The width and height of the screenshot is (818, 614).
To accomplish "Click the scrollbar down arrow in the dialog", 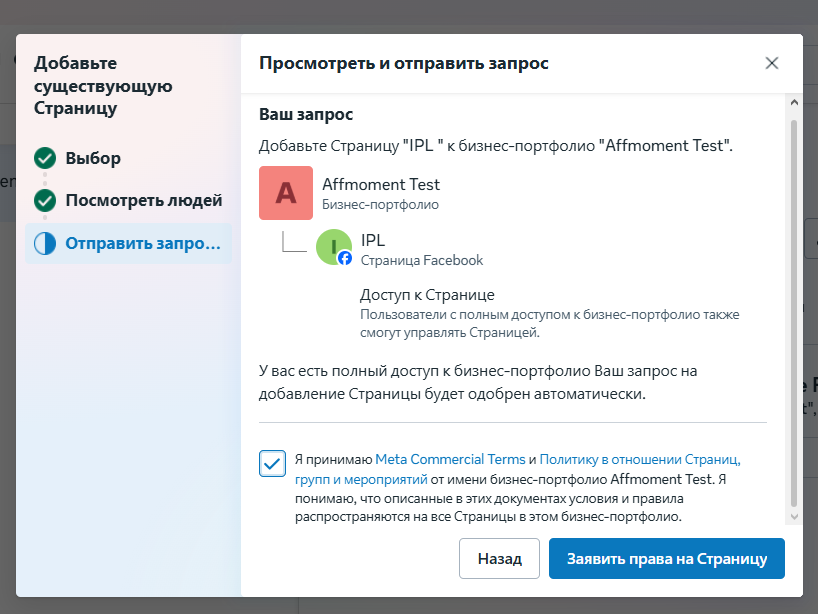I will pyautogui.click(x=794, y=516).
